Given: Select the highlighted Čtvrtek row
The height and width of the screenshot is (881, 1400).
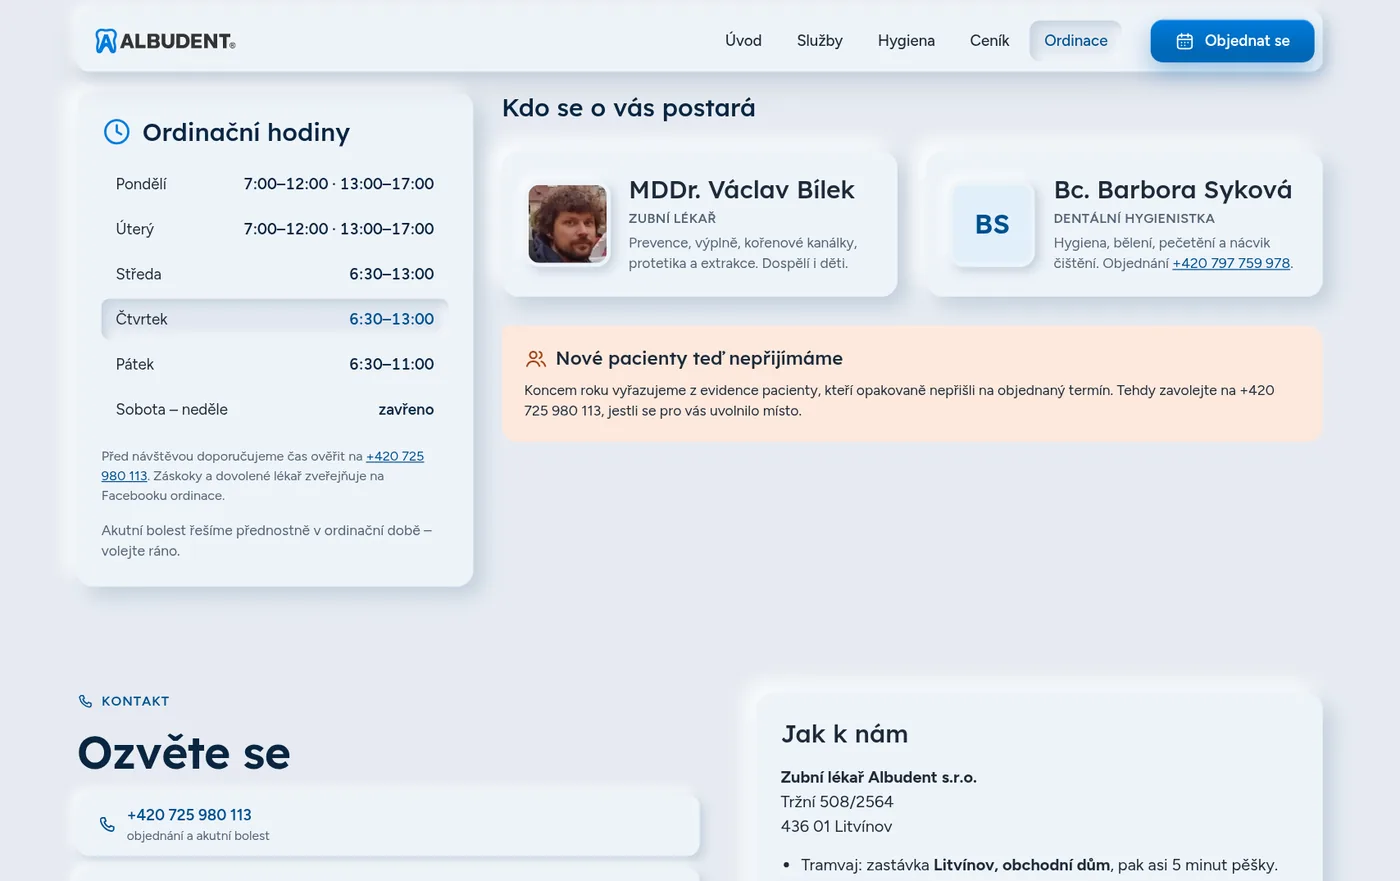Looking at the screenshot, I should click(275, 319).
